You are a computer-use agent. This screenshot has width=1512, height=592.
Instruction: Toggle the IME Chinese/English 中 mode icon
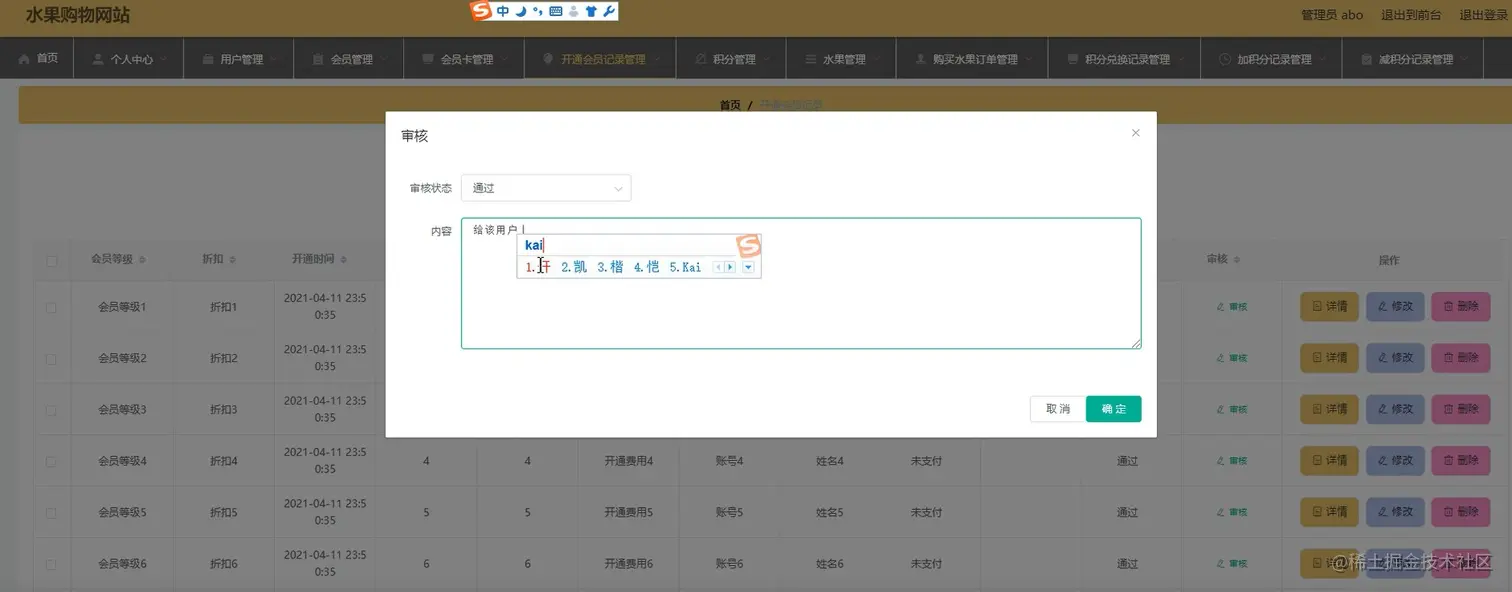[503, 11]
